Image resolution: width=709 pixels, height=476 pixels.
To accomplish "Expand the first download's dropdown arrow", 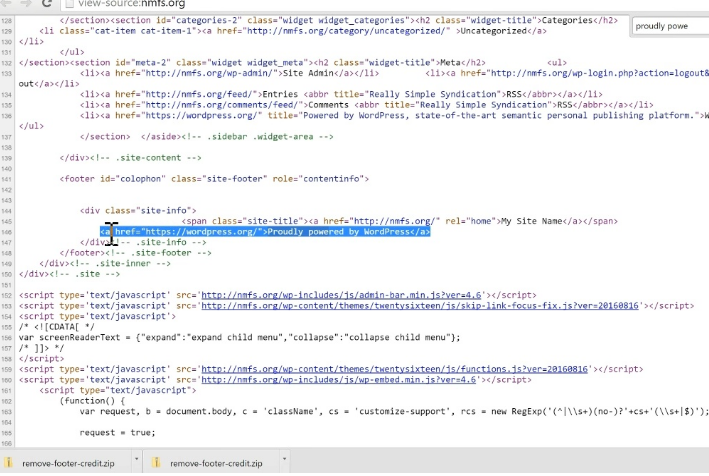I will pos(136,459).
